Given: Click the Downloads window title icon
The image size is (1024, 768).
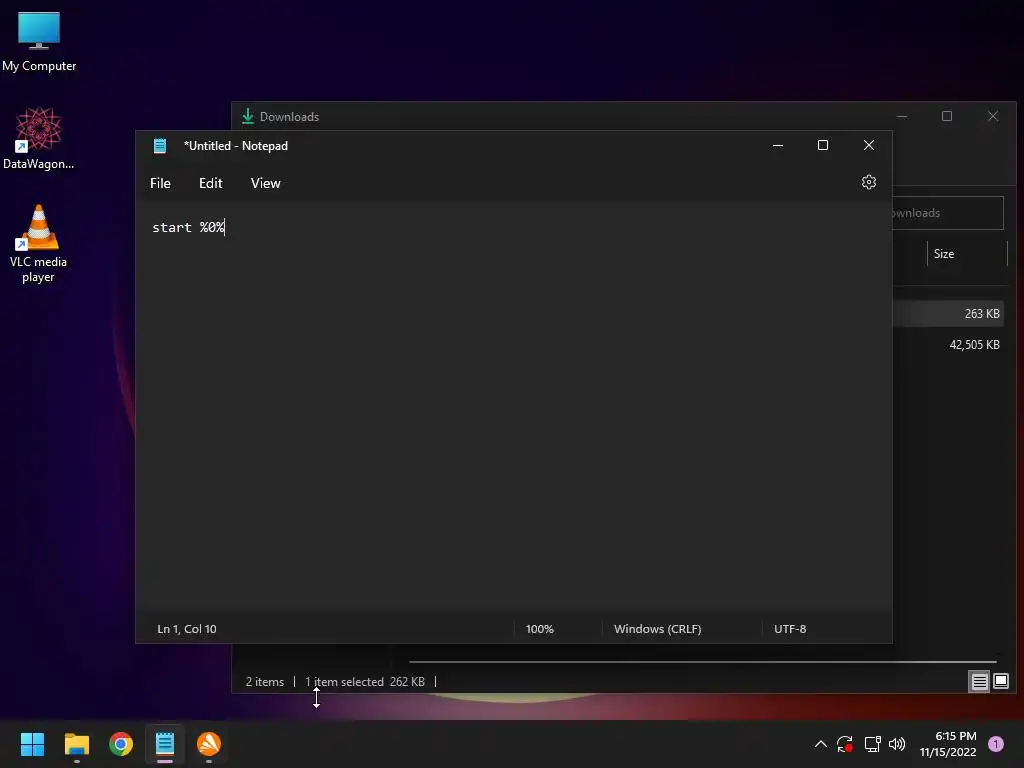Looking at the screenshot, I should pyautogui.click(x=248, y=116).
